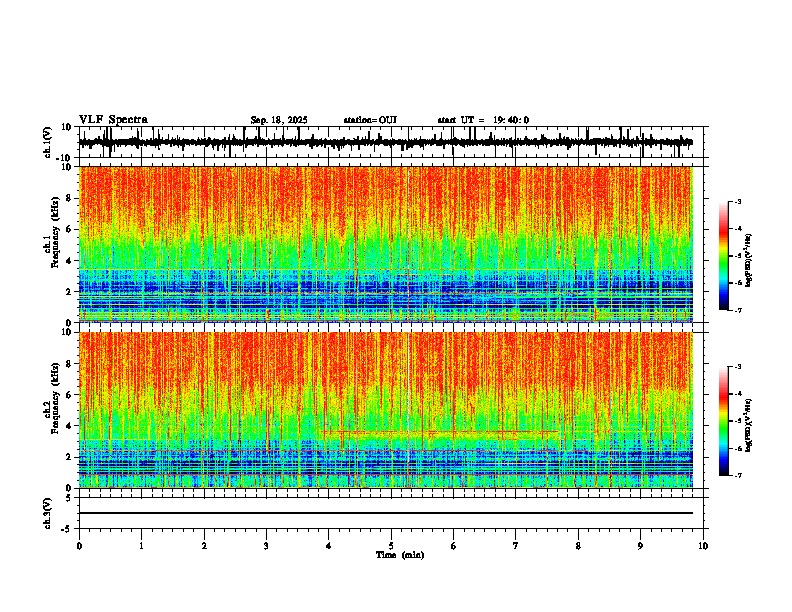Click the time axis tick label '0'
Screen dimensions: 792x612
coord(79,546)
